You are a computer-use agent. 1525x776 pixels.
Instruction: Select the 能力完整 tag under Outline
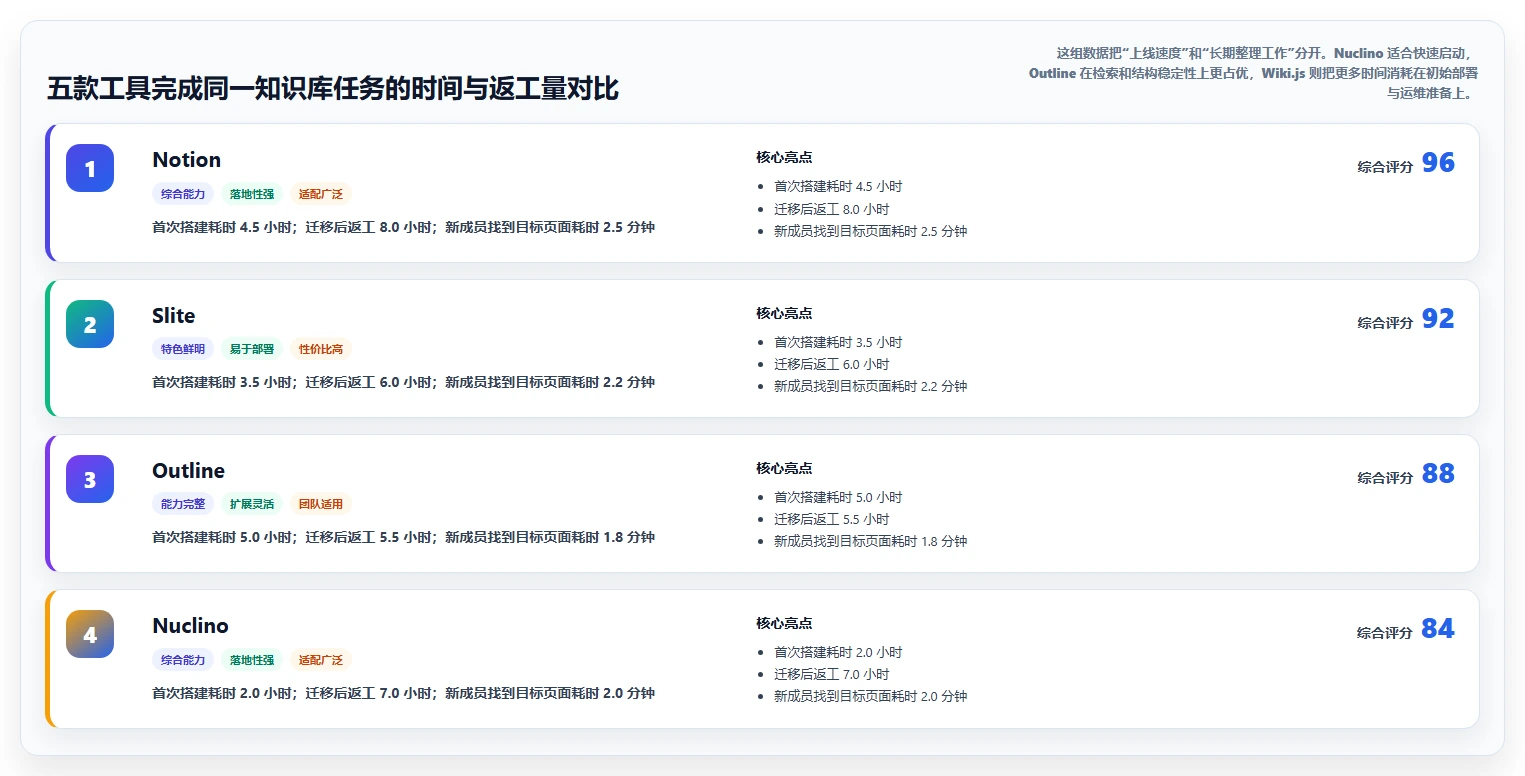pyautogui.click(x=183, y=504)
